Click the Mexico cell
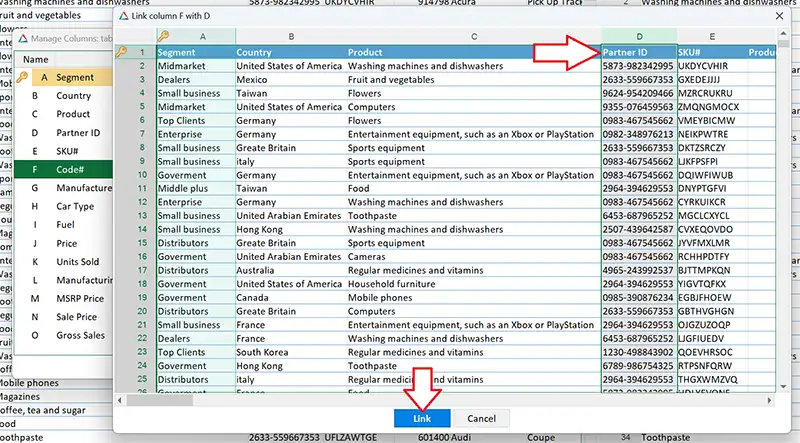800x443 pixels. (x=291, y=80)
